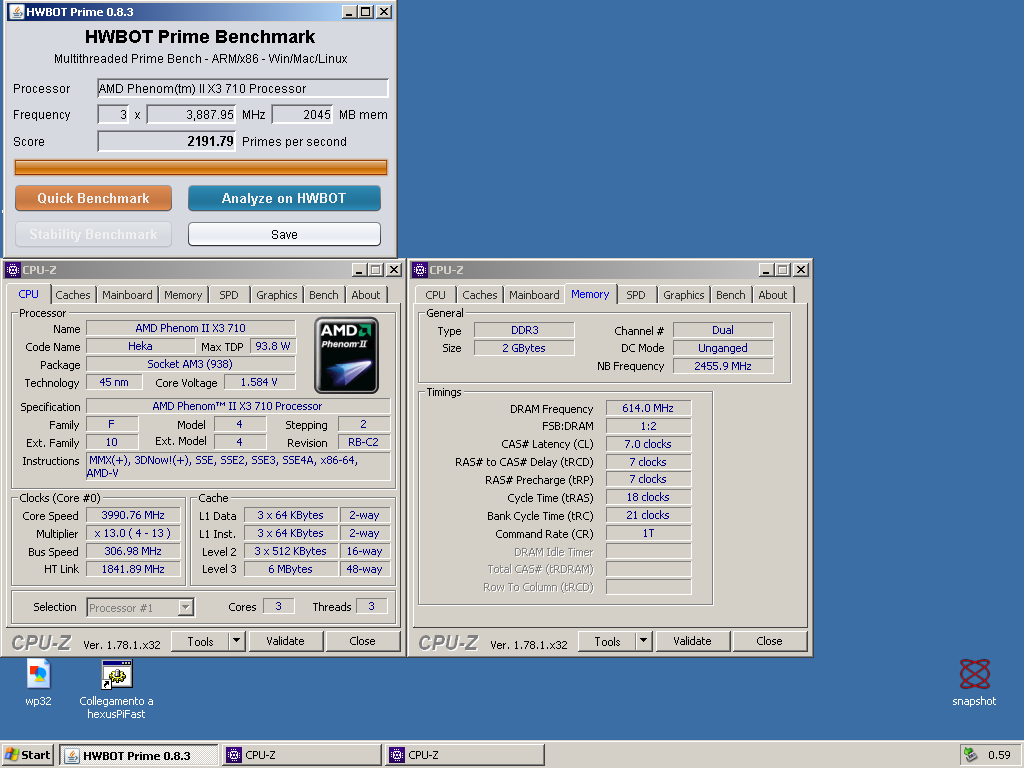Image resolution: width=1024 pixels, height=768 pixels.
Task: Open the SPD tab in left CPU-Z
Action: [x=229, y=295]
